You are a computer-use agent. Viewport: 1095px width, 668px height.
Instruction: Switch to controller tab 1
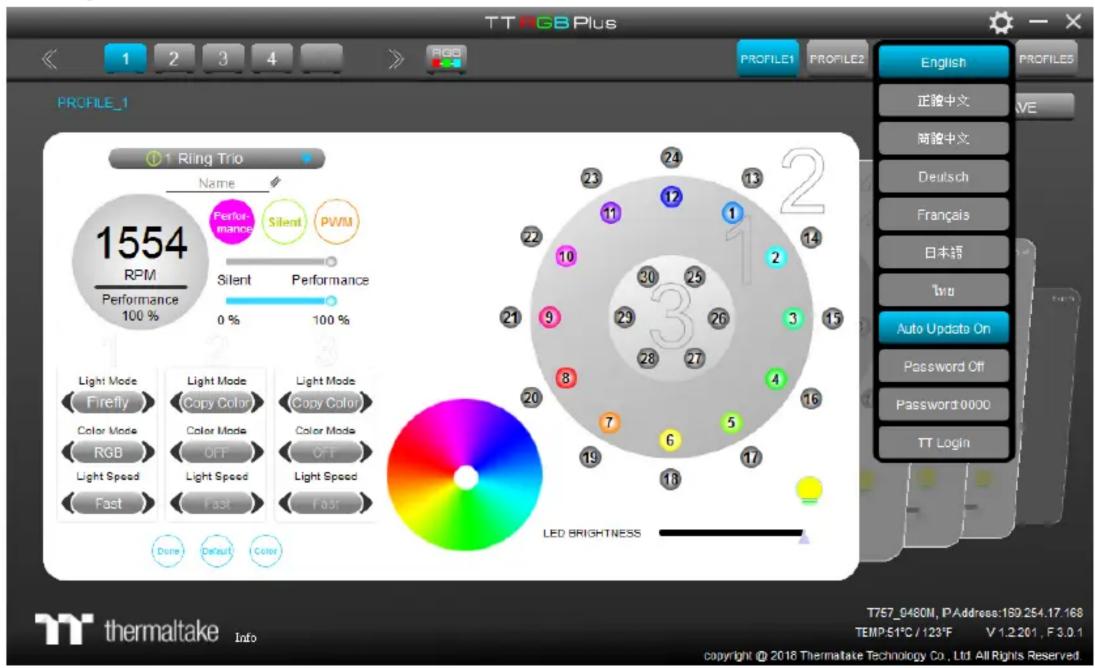click(x=125, y=59)
